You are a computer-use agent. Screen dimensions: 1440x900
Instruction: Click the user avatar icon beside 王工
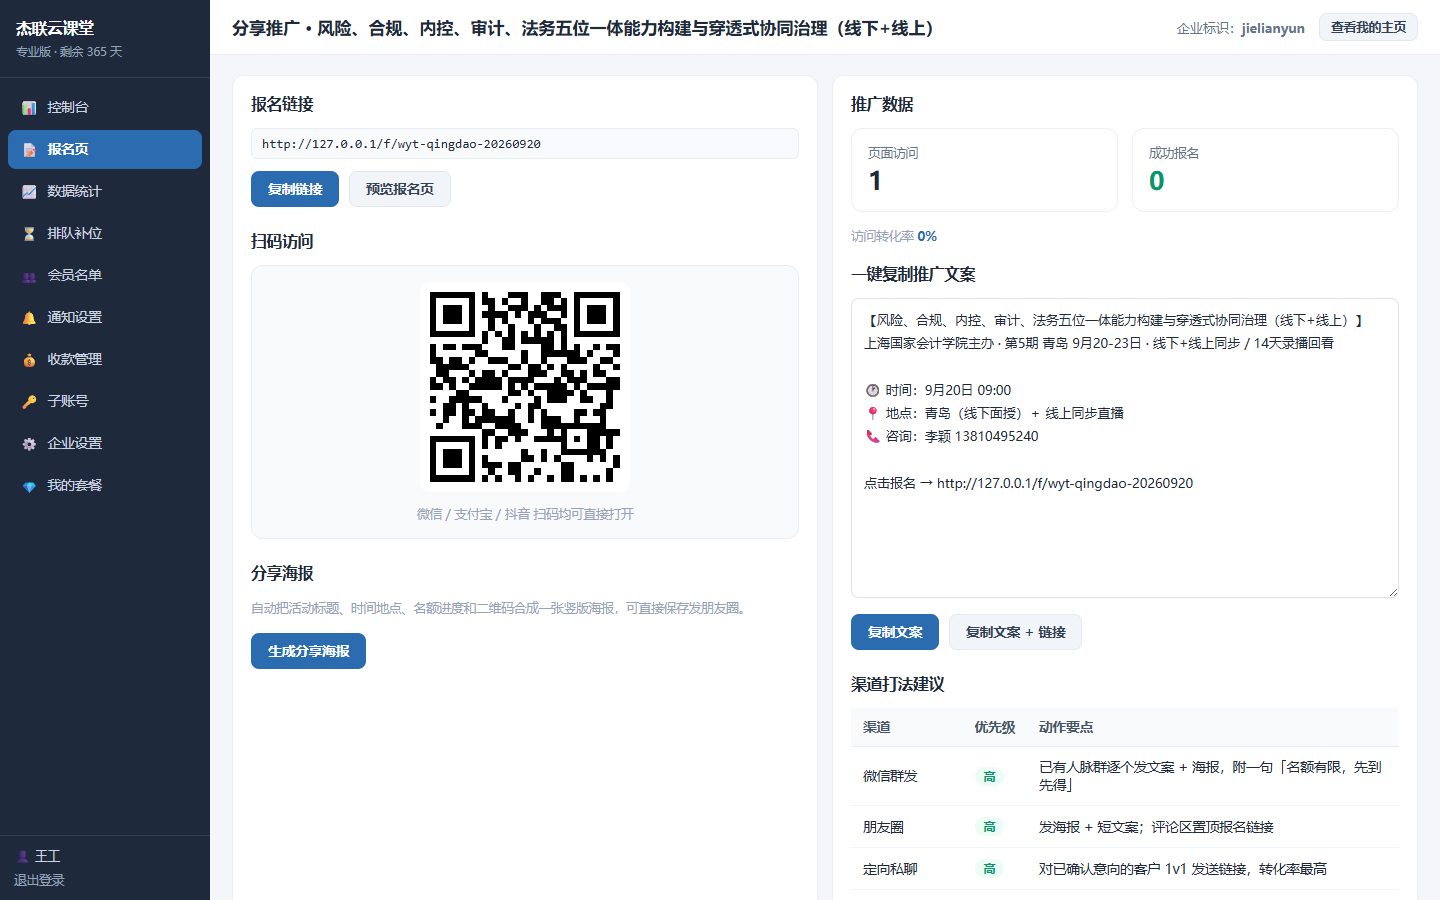click(x=22, y=856)
